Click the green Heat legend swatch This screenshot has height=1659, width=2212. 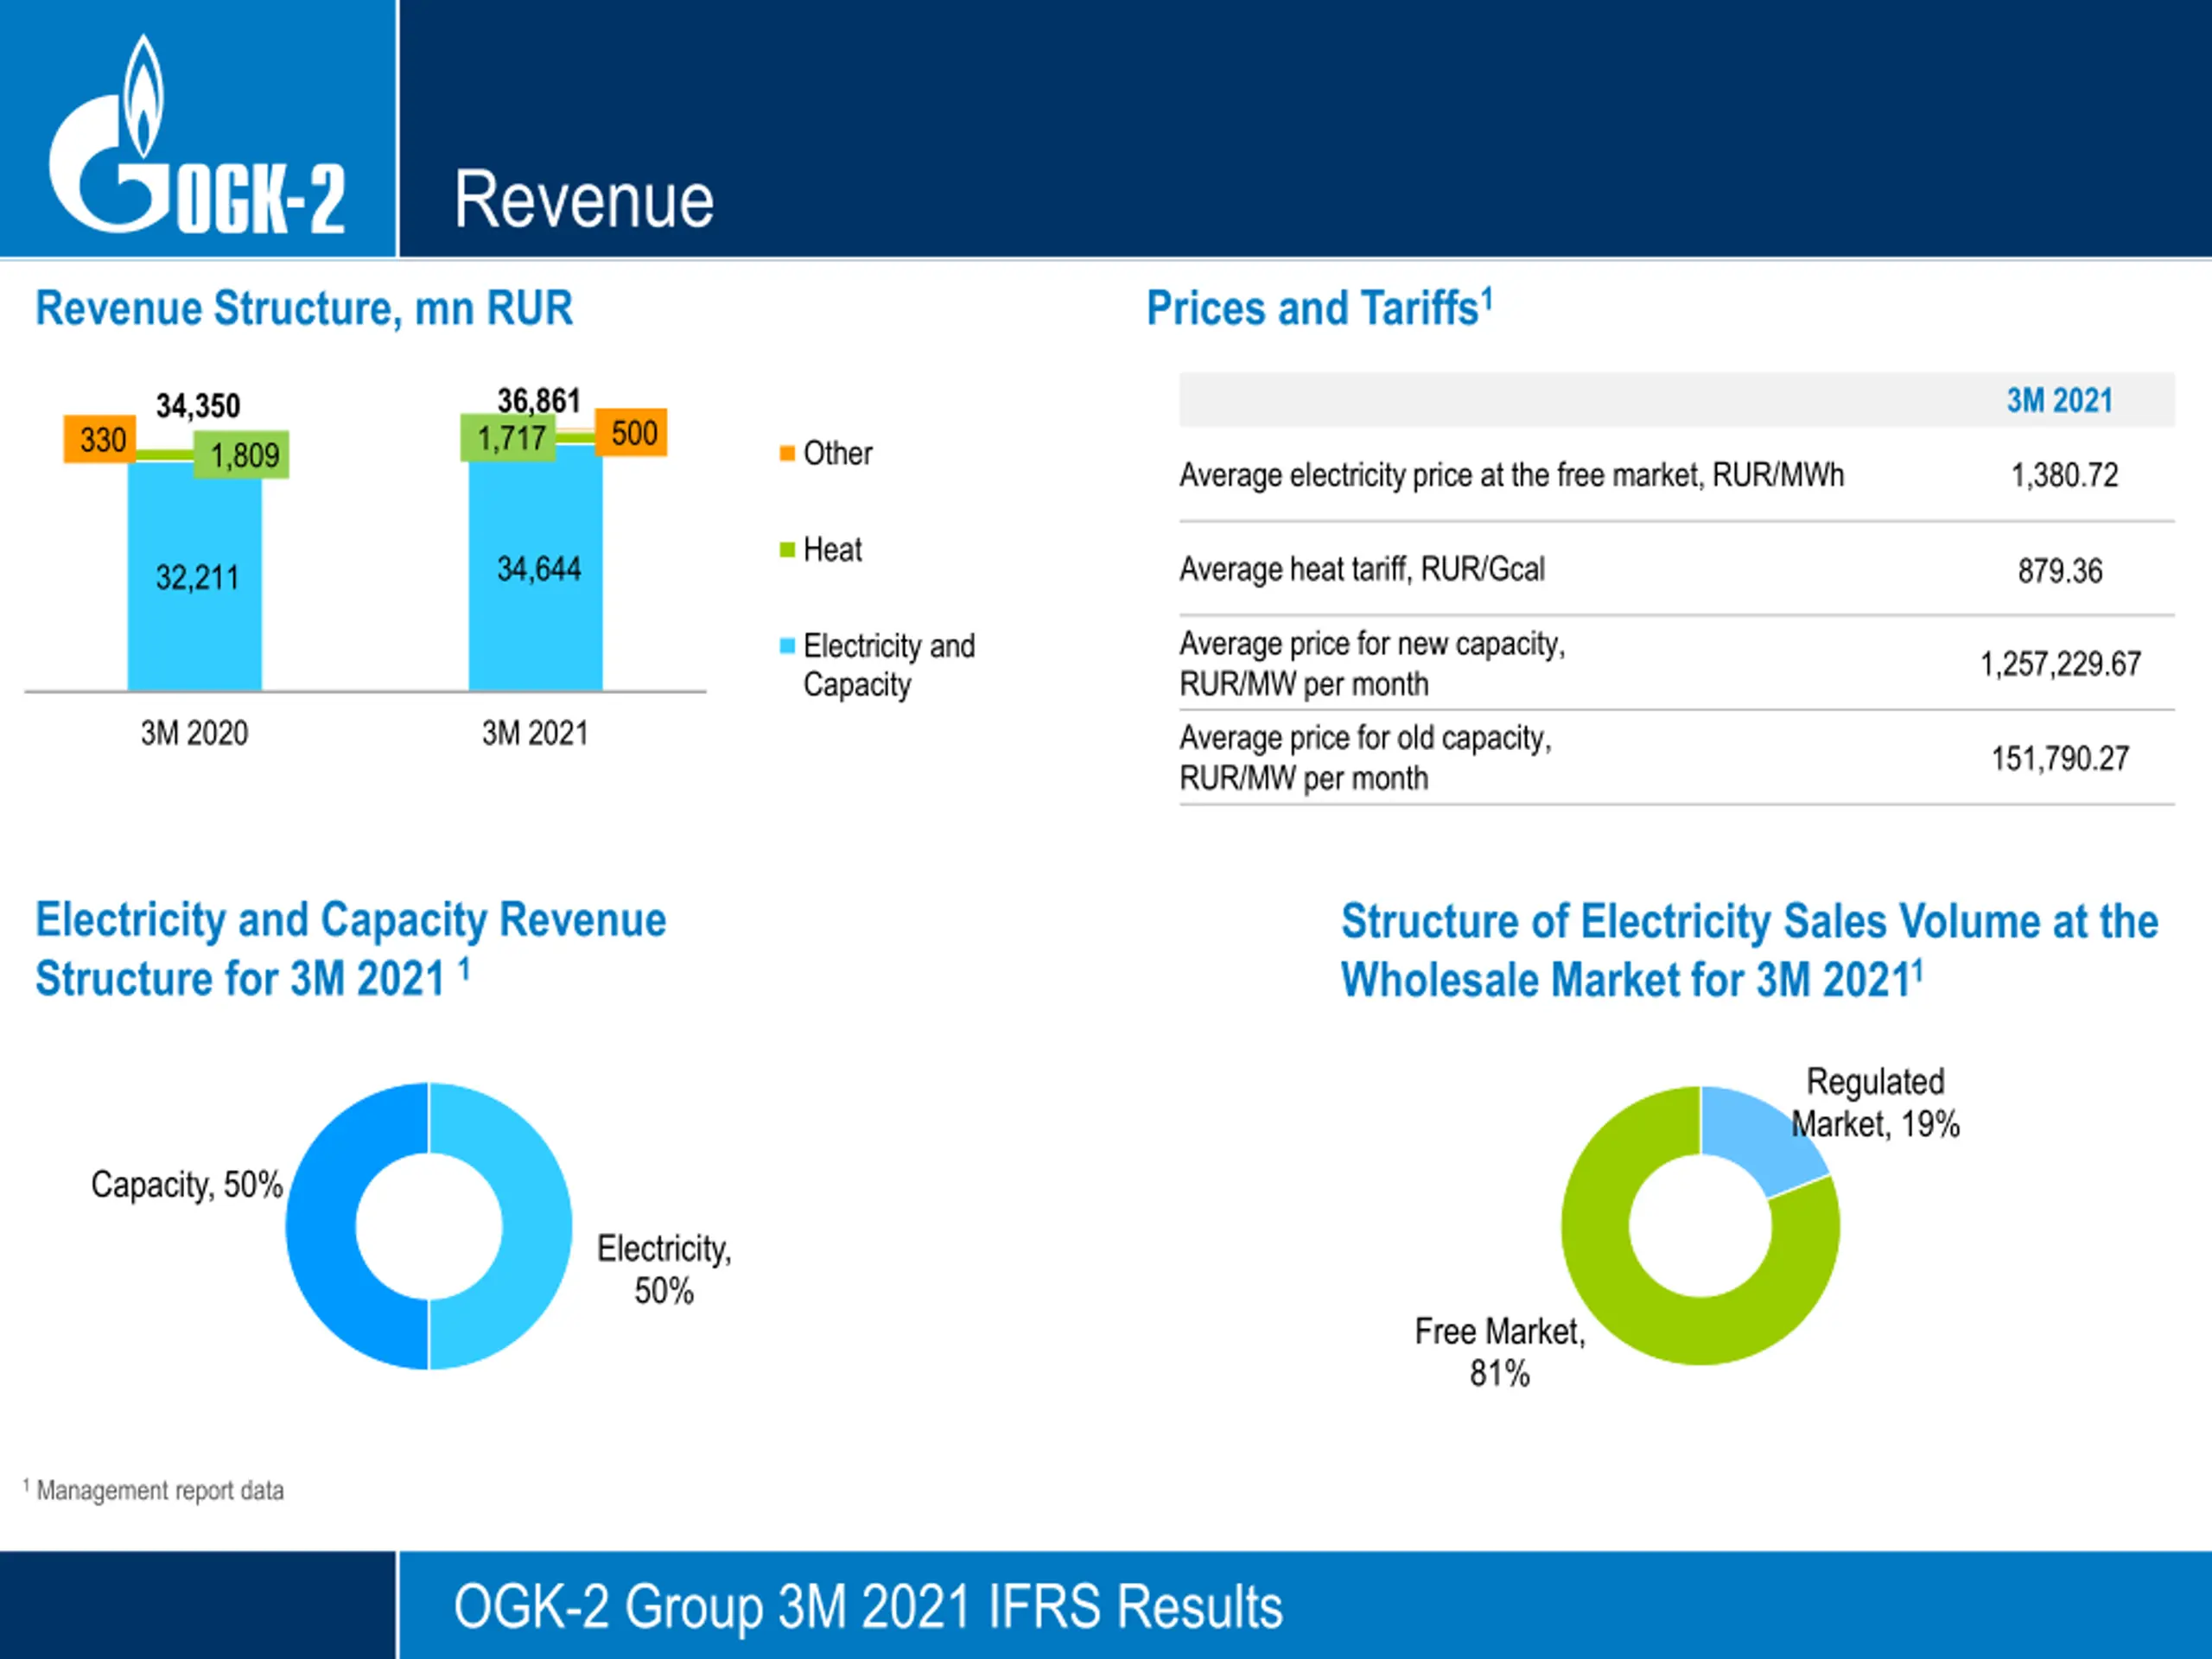pyautogui.click(x=787, y=550)
